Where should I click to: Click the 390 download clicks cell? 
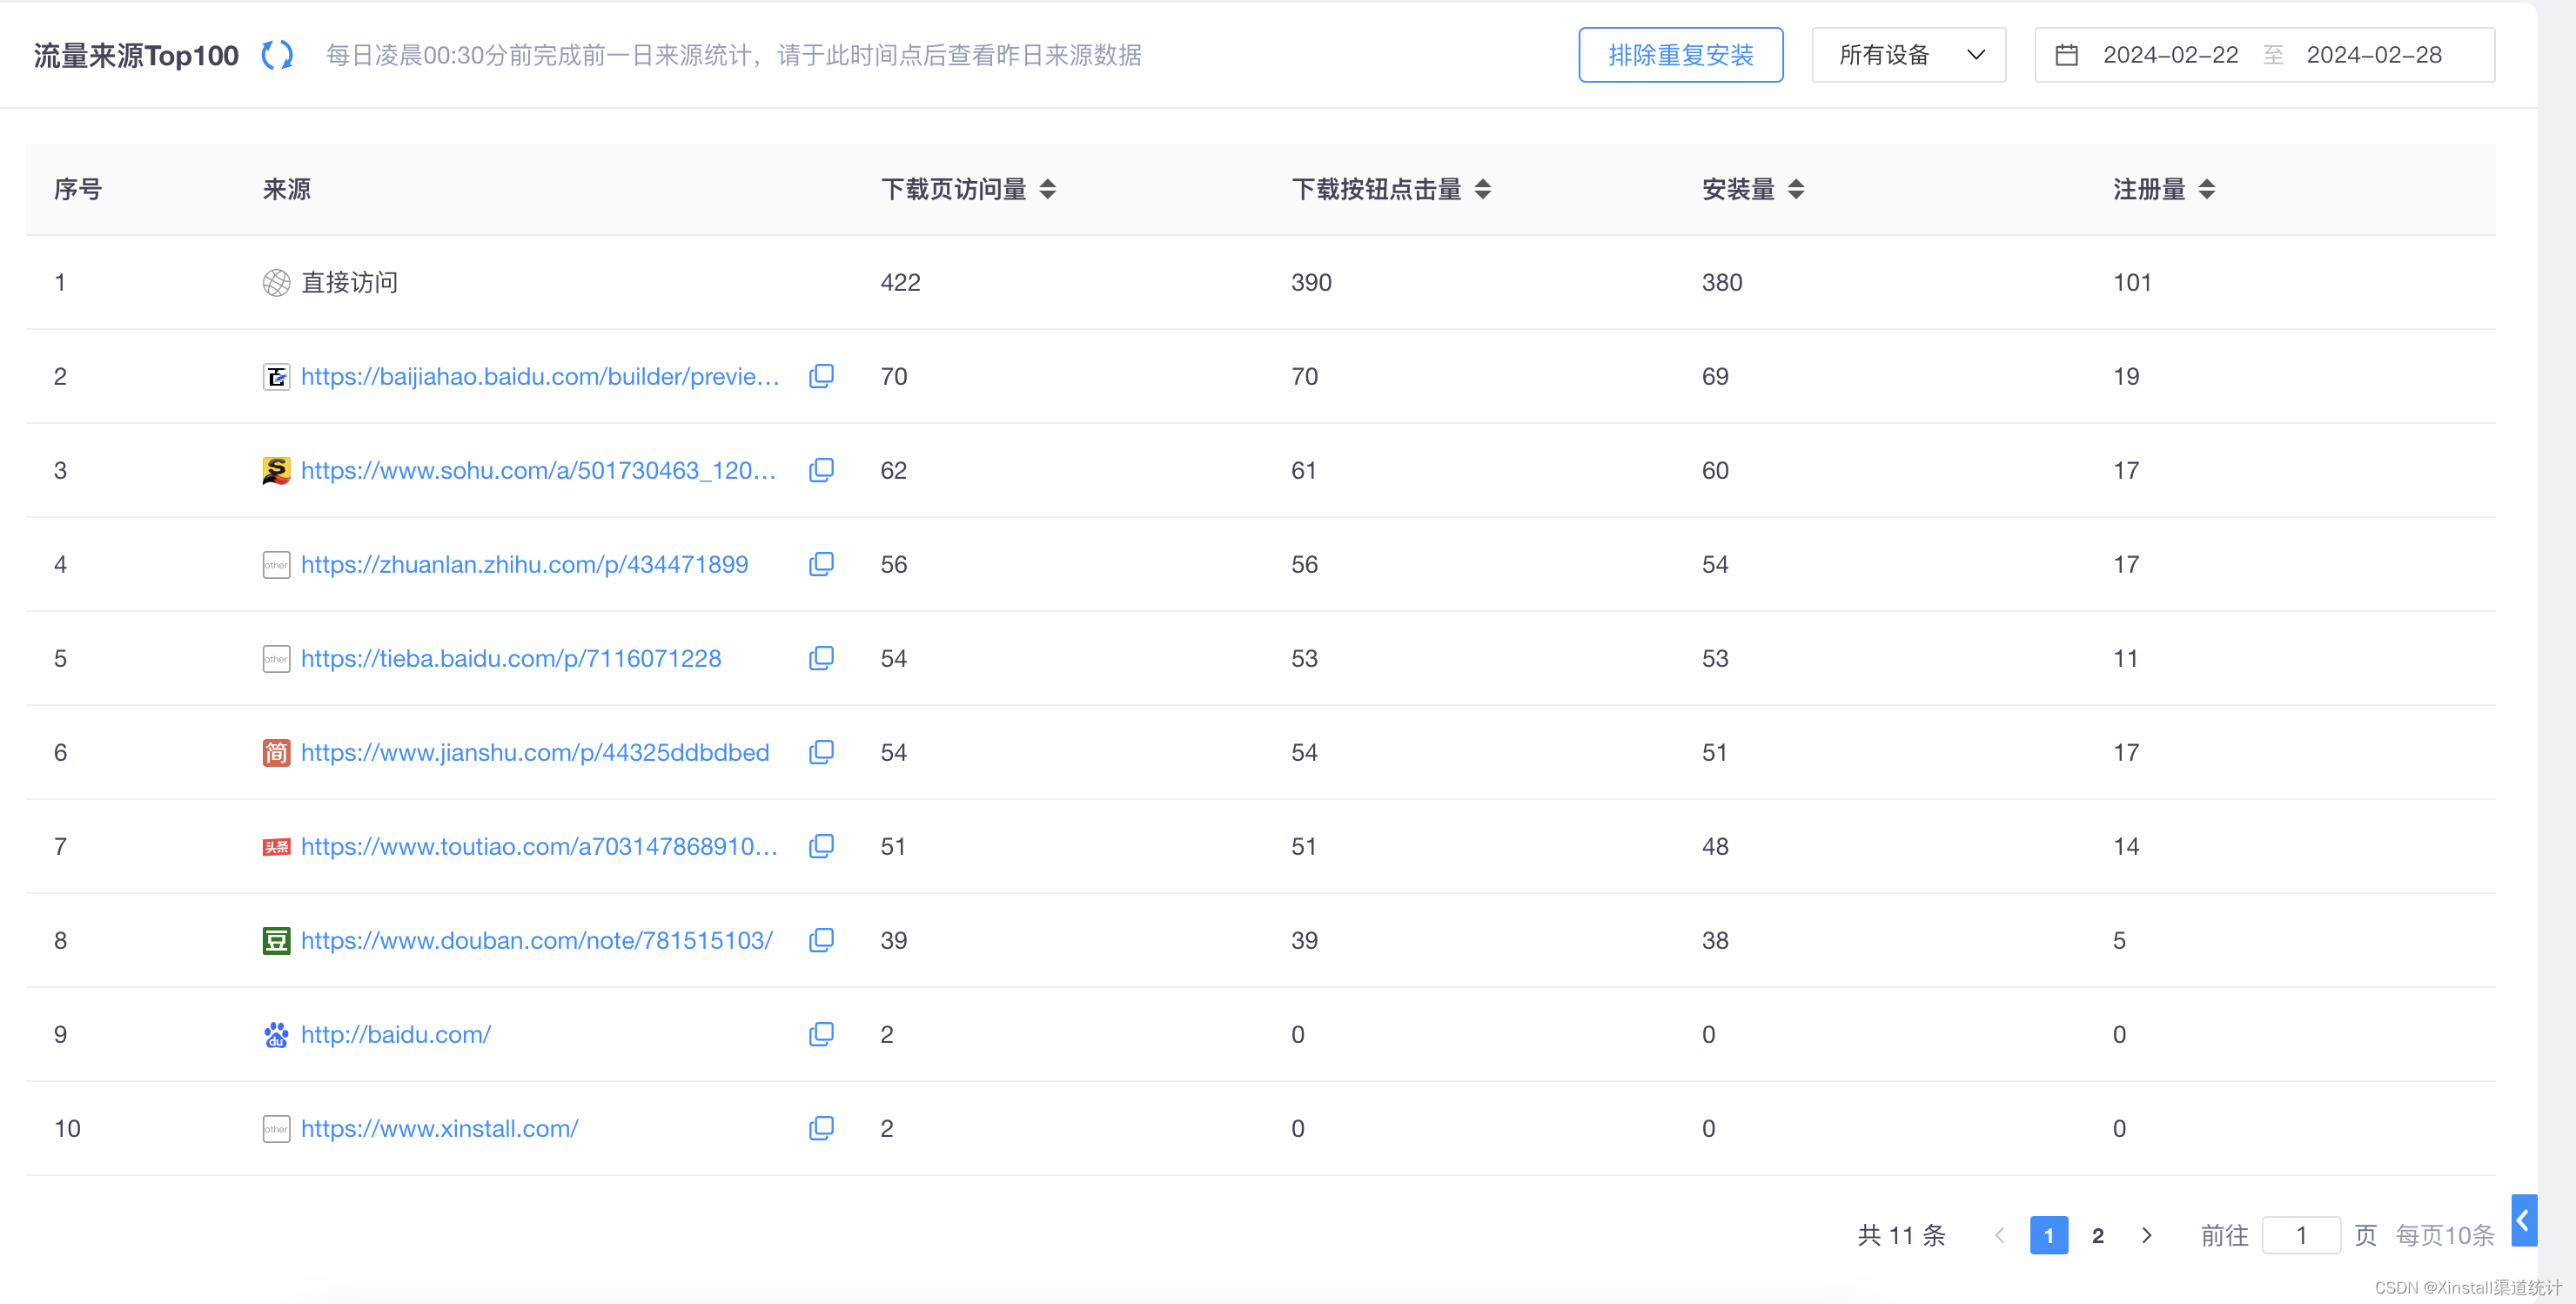pos(1311,283)
